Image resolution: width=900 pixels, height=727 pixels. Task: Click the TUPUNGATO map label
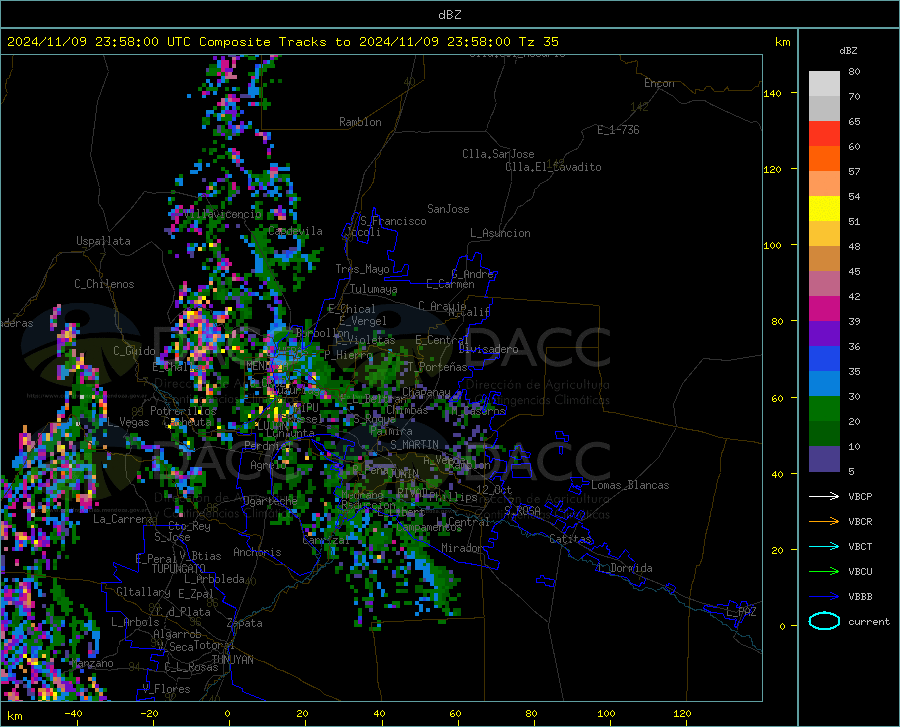179,569
